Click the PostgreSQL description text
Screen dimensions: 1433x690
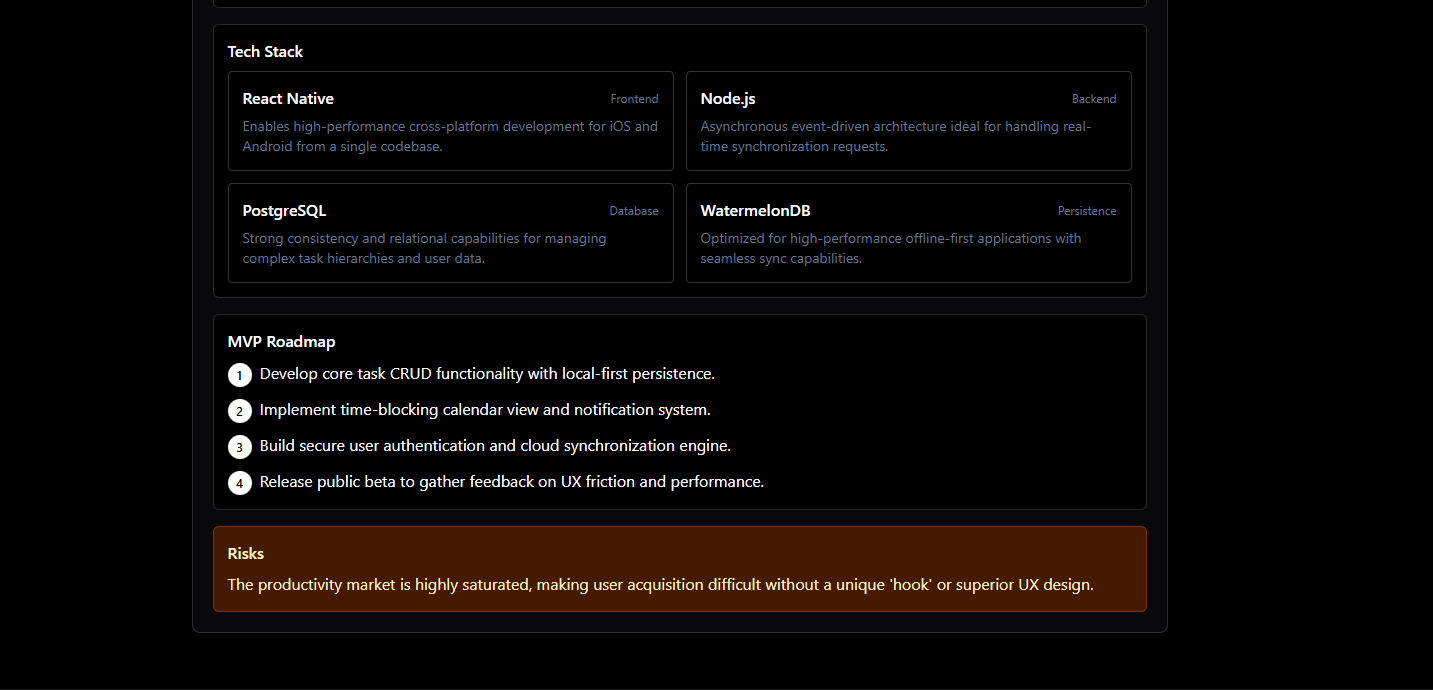click(424, 248)
